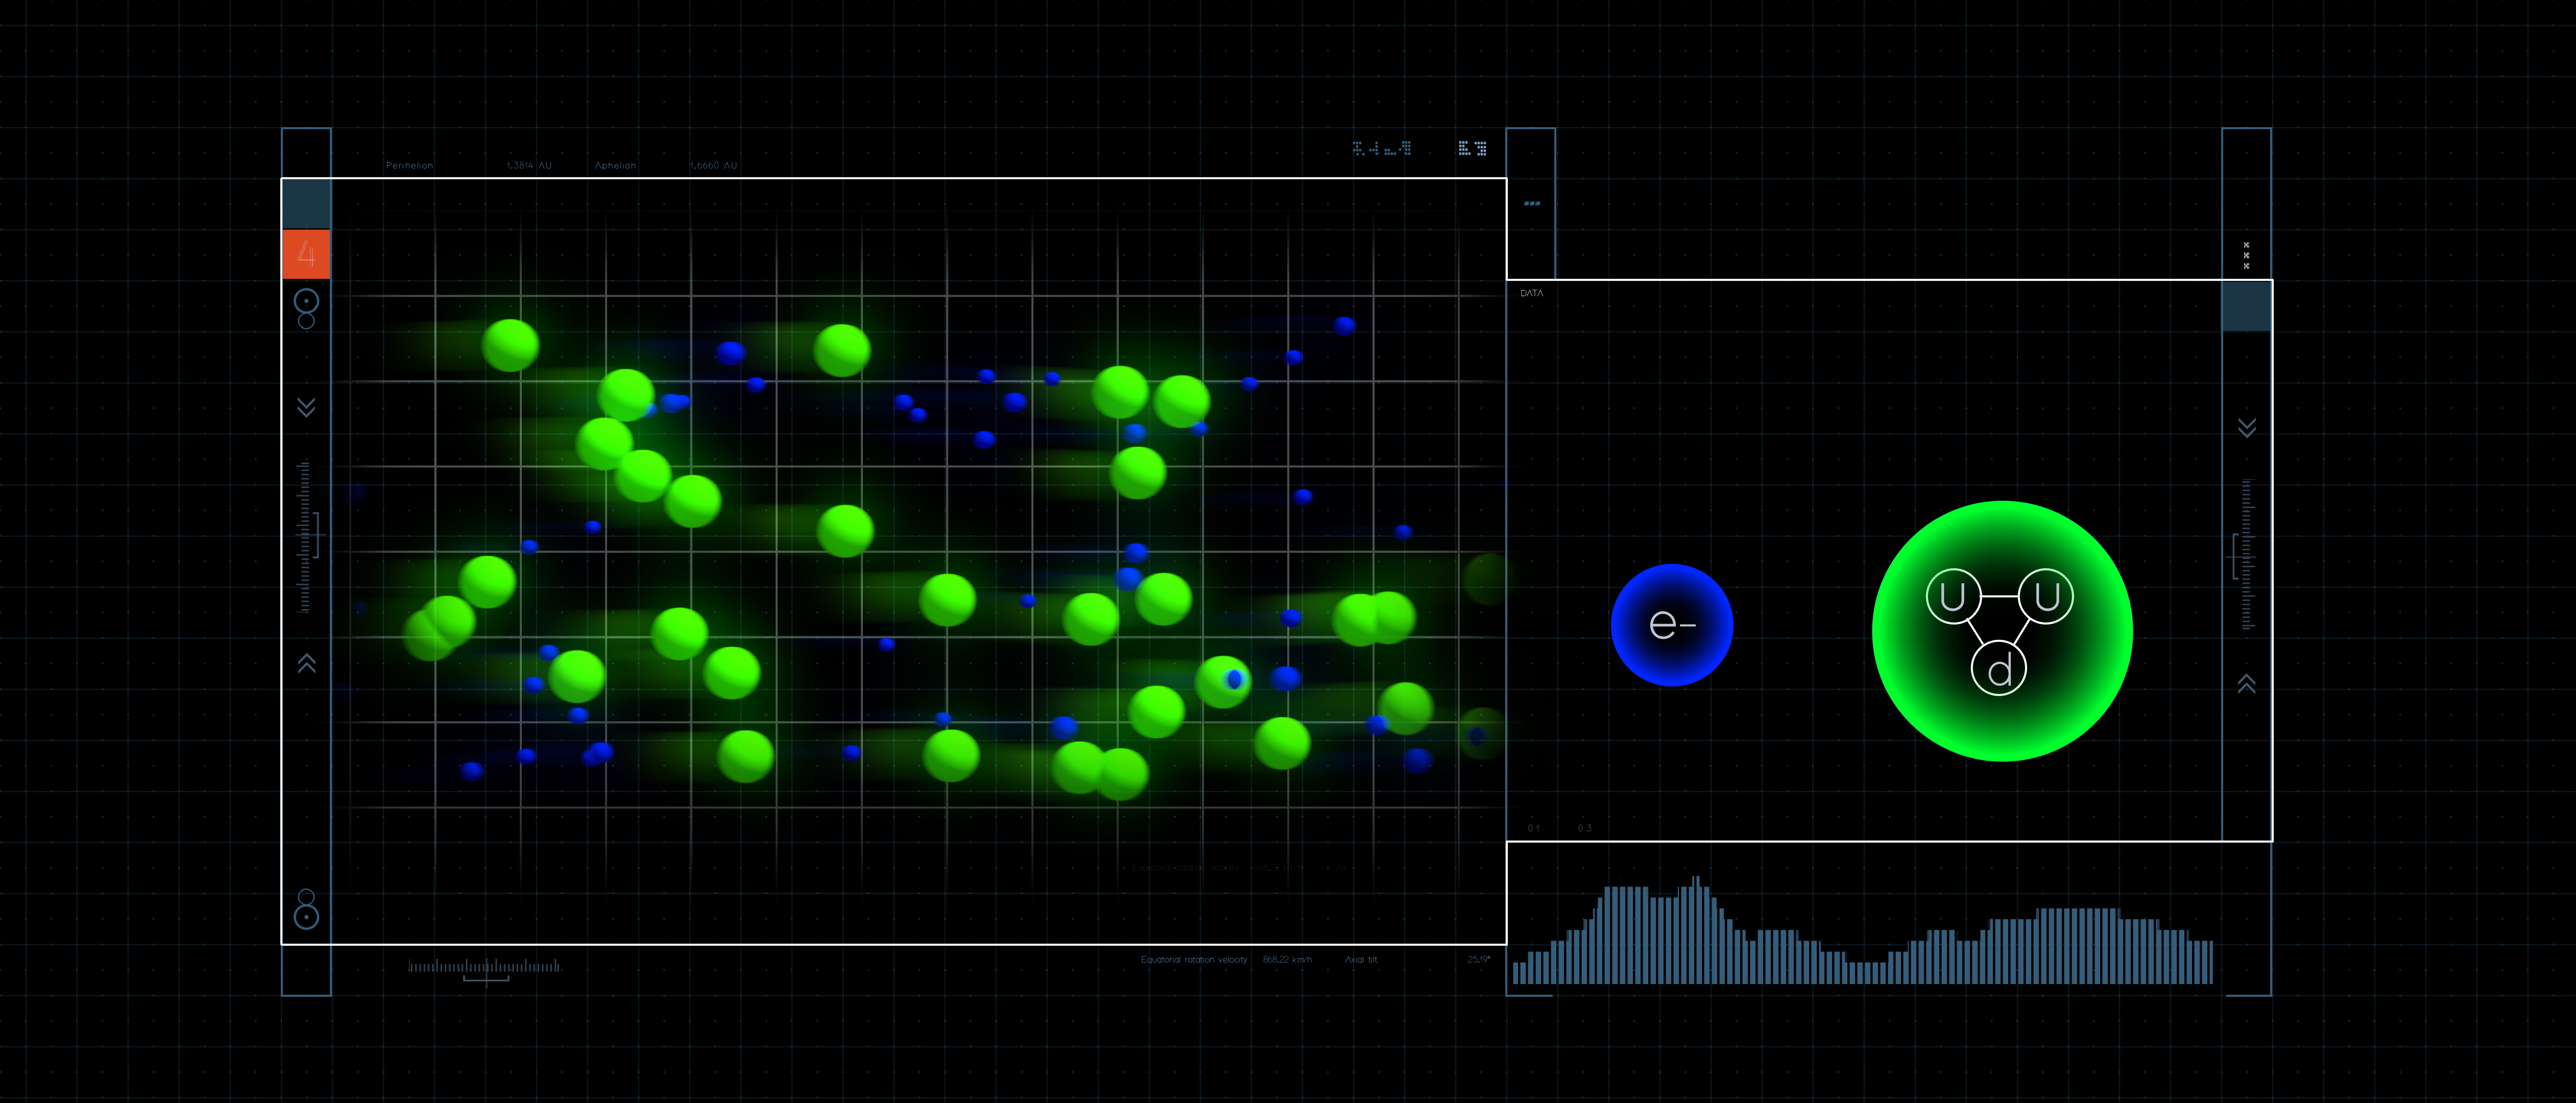Expand the left sidebar double chevron down

pos(306,407)
